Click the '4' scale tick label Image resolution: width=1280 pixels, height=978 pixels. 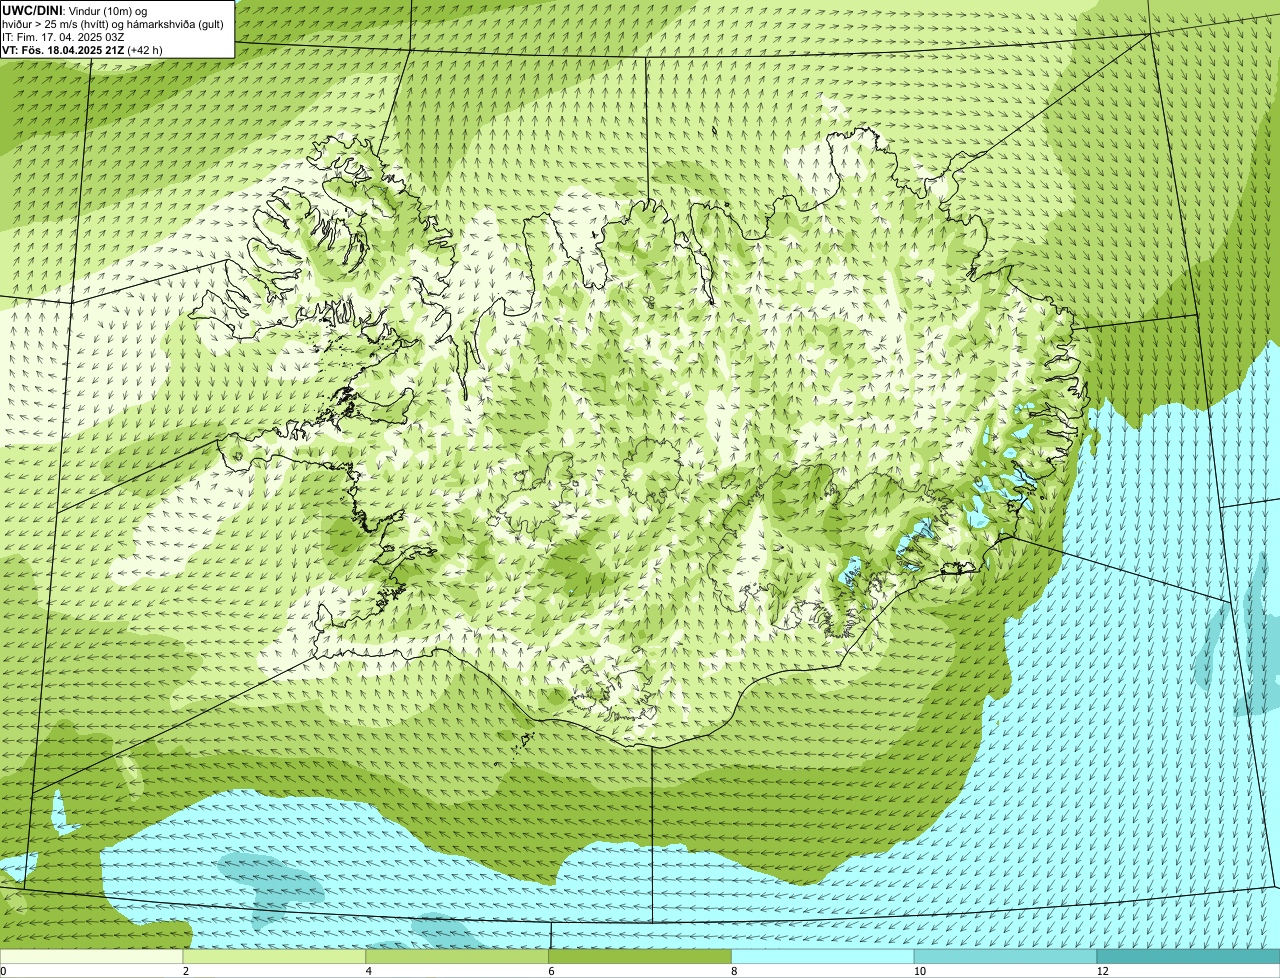pyautogui.click(x=369, y=971)
